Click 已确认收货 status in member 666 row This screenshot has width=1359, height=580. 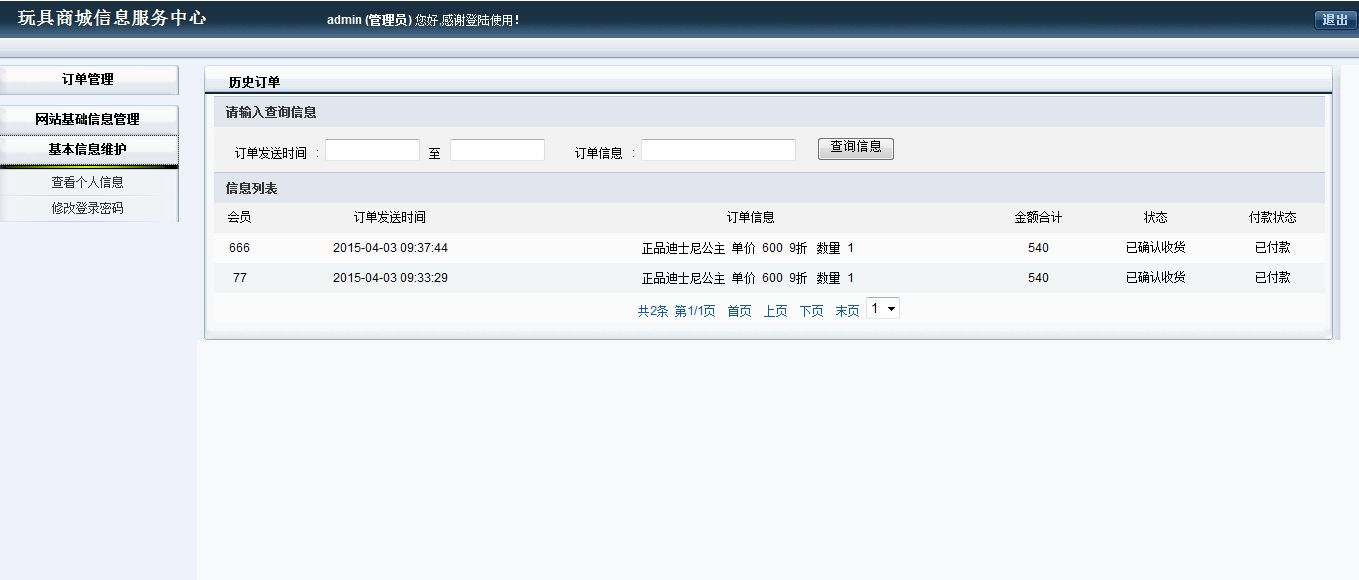pos(1155,248)
